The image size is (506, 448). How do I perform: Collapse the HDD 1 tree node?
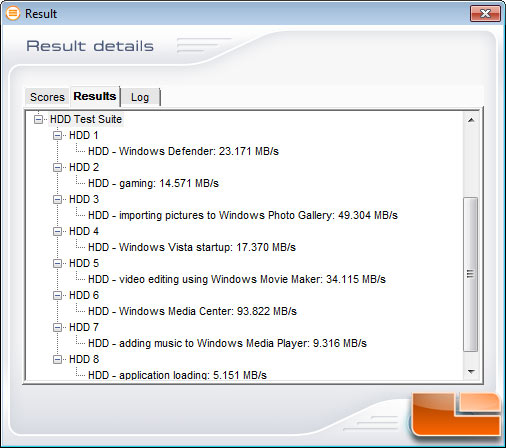click(x=58, y=135)
